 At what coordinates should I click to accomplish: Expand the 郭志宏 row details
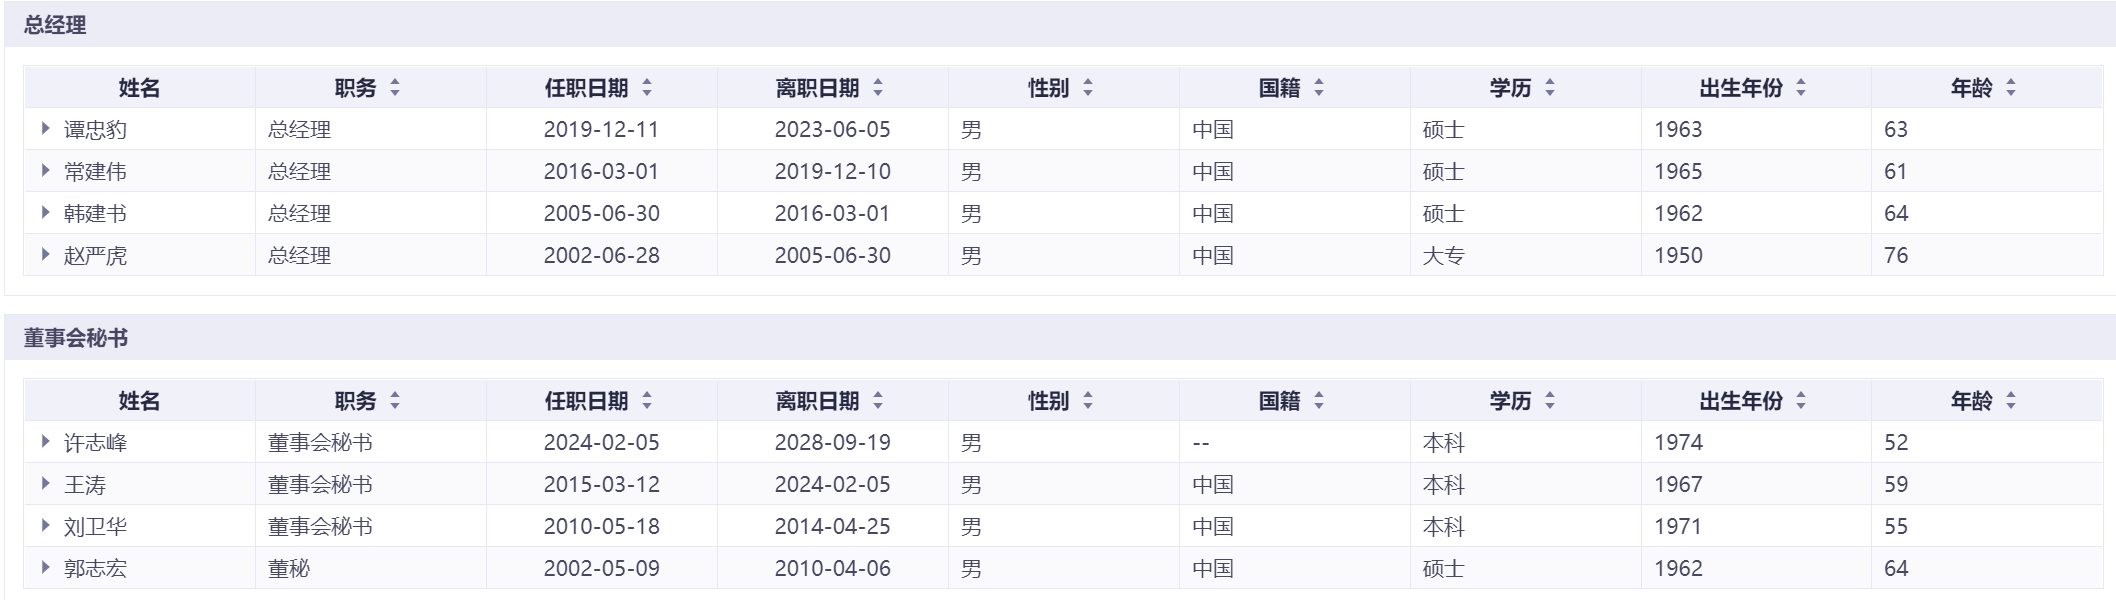pyautogui.click(x=46, y=568)
